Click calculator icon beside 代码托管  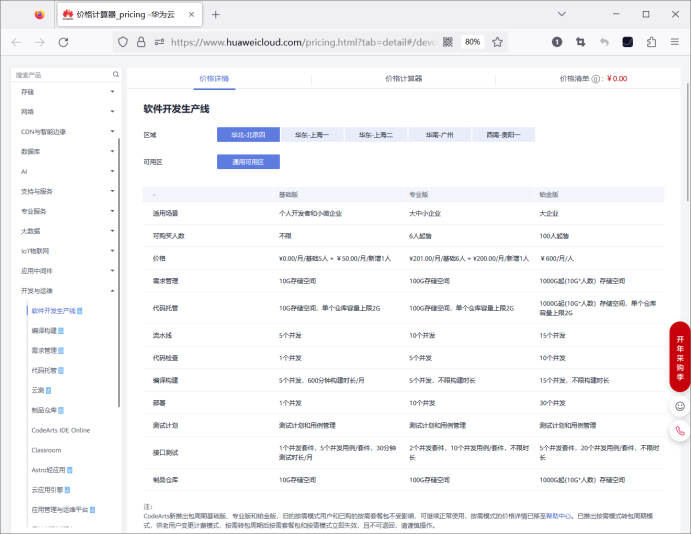(61, 371)
